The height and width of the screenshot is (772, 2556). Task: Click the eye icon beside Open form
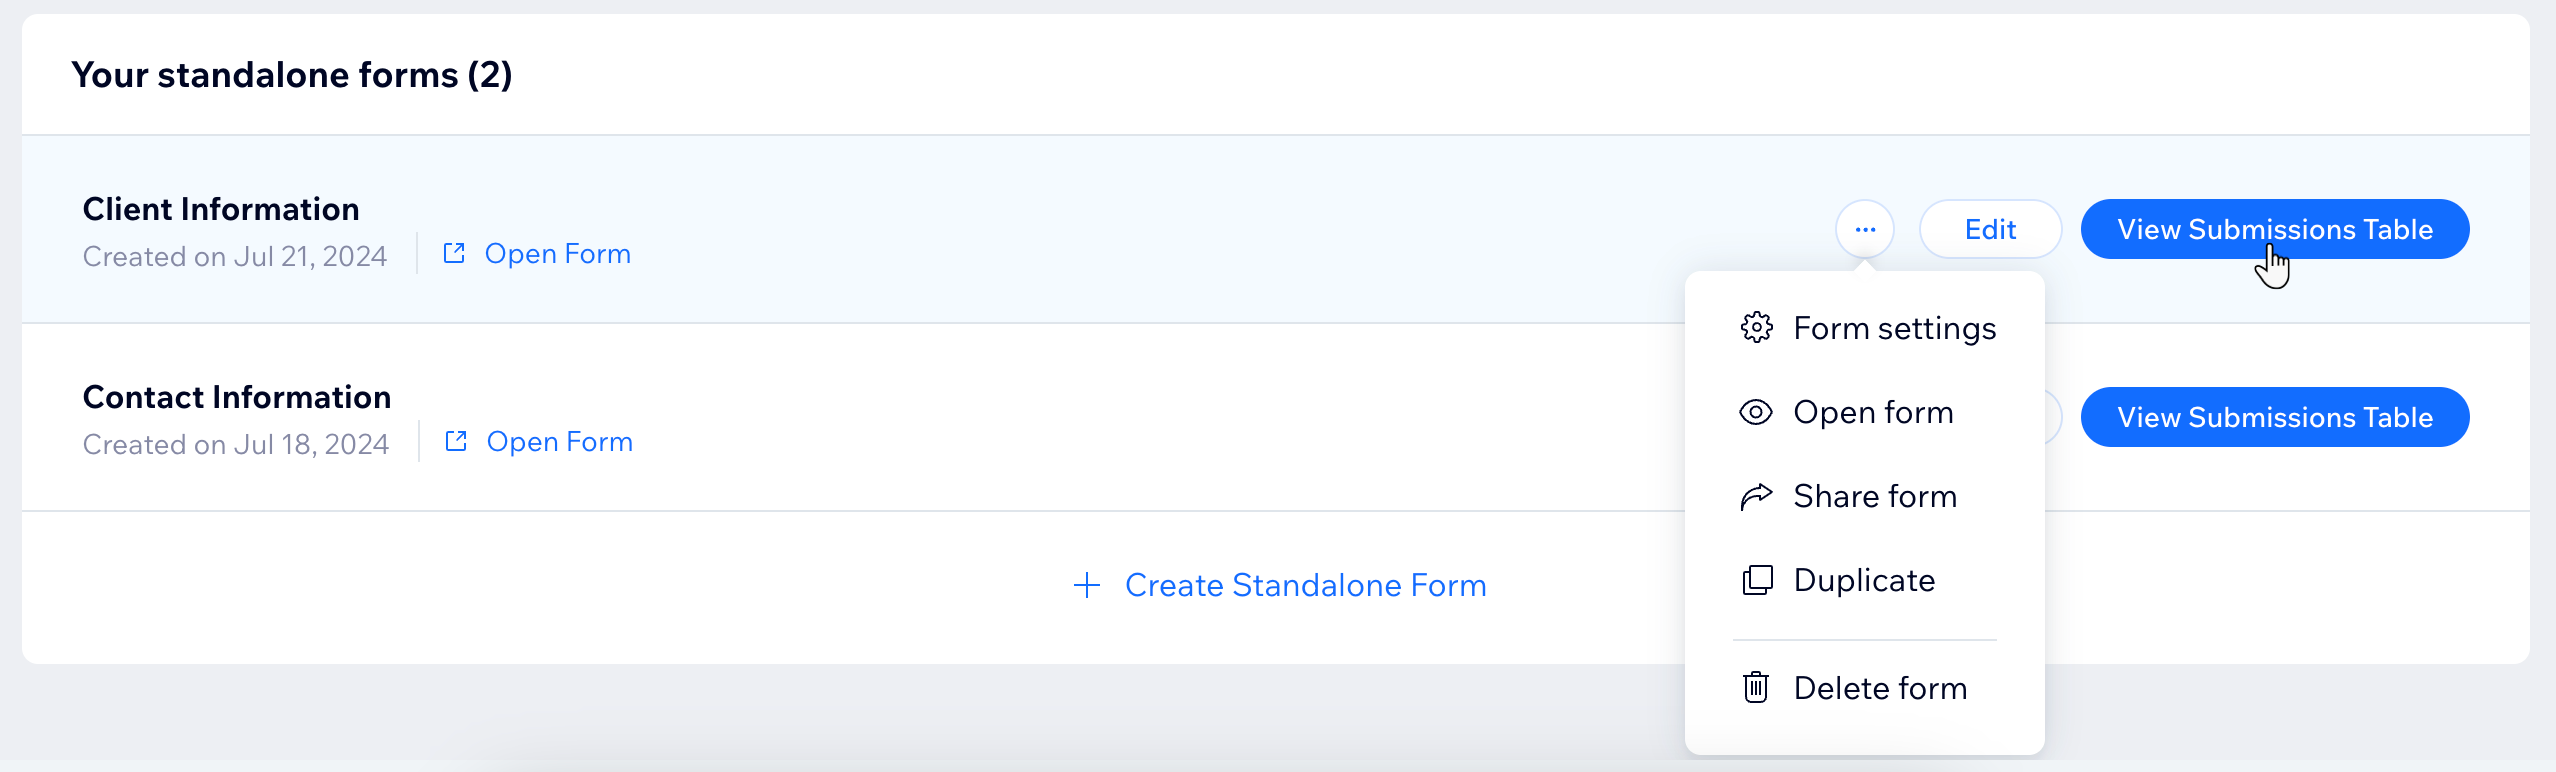(1756, 412)
